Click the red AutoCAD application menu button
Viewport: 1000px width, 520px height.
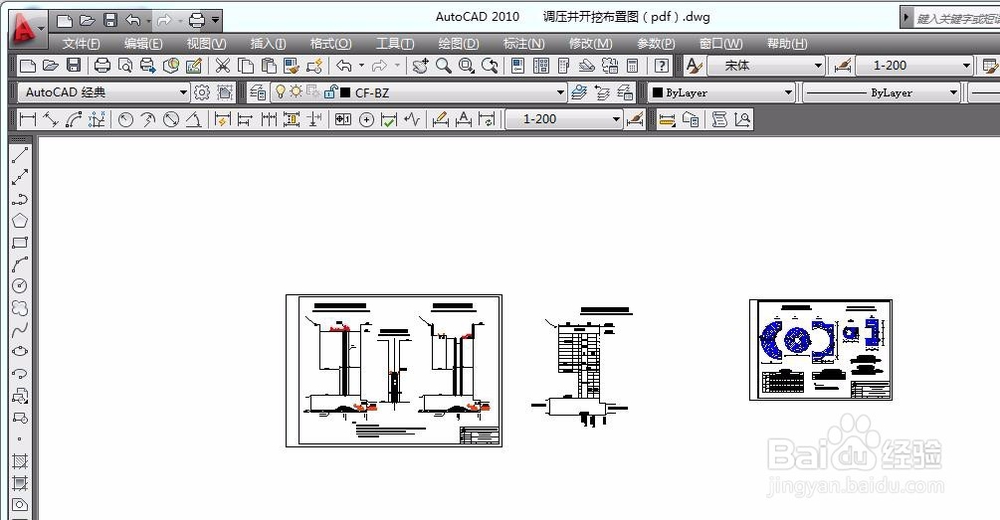click(26, 28)
